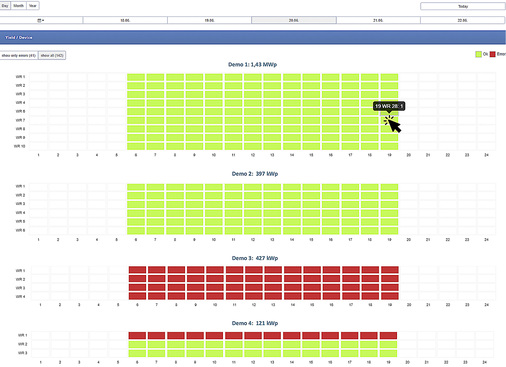Click Demo 4 WR 1 red cell at hour 19
The width and height of the screenshot is (506, 367).
tap(388, 335)
